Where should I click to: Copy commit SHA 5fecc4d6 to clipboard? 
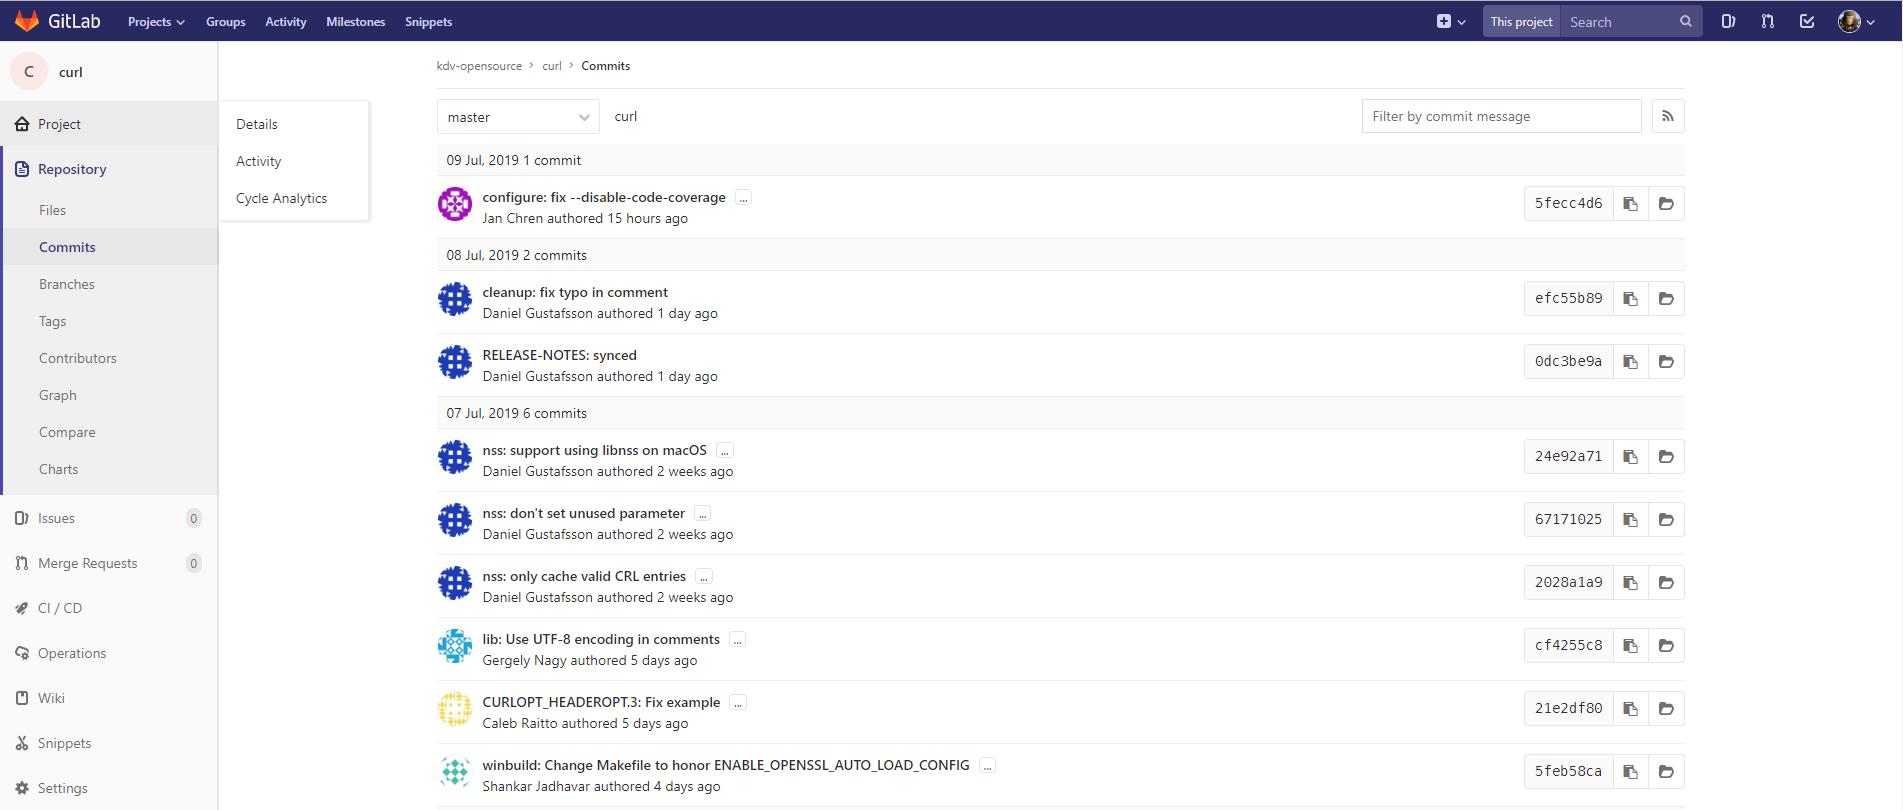(x=1630, y=203)
